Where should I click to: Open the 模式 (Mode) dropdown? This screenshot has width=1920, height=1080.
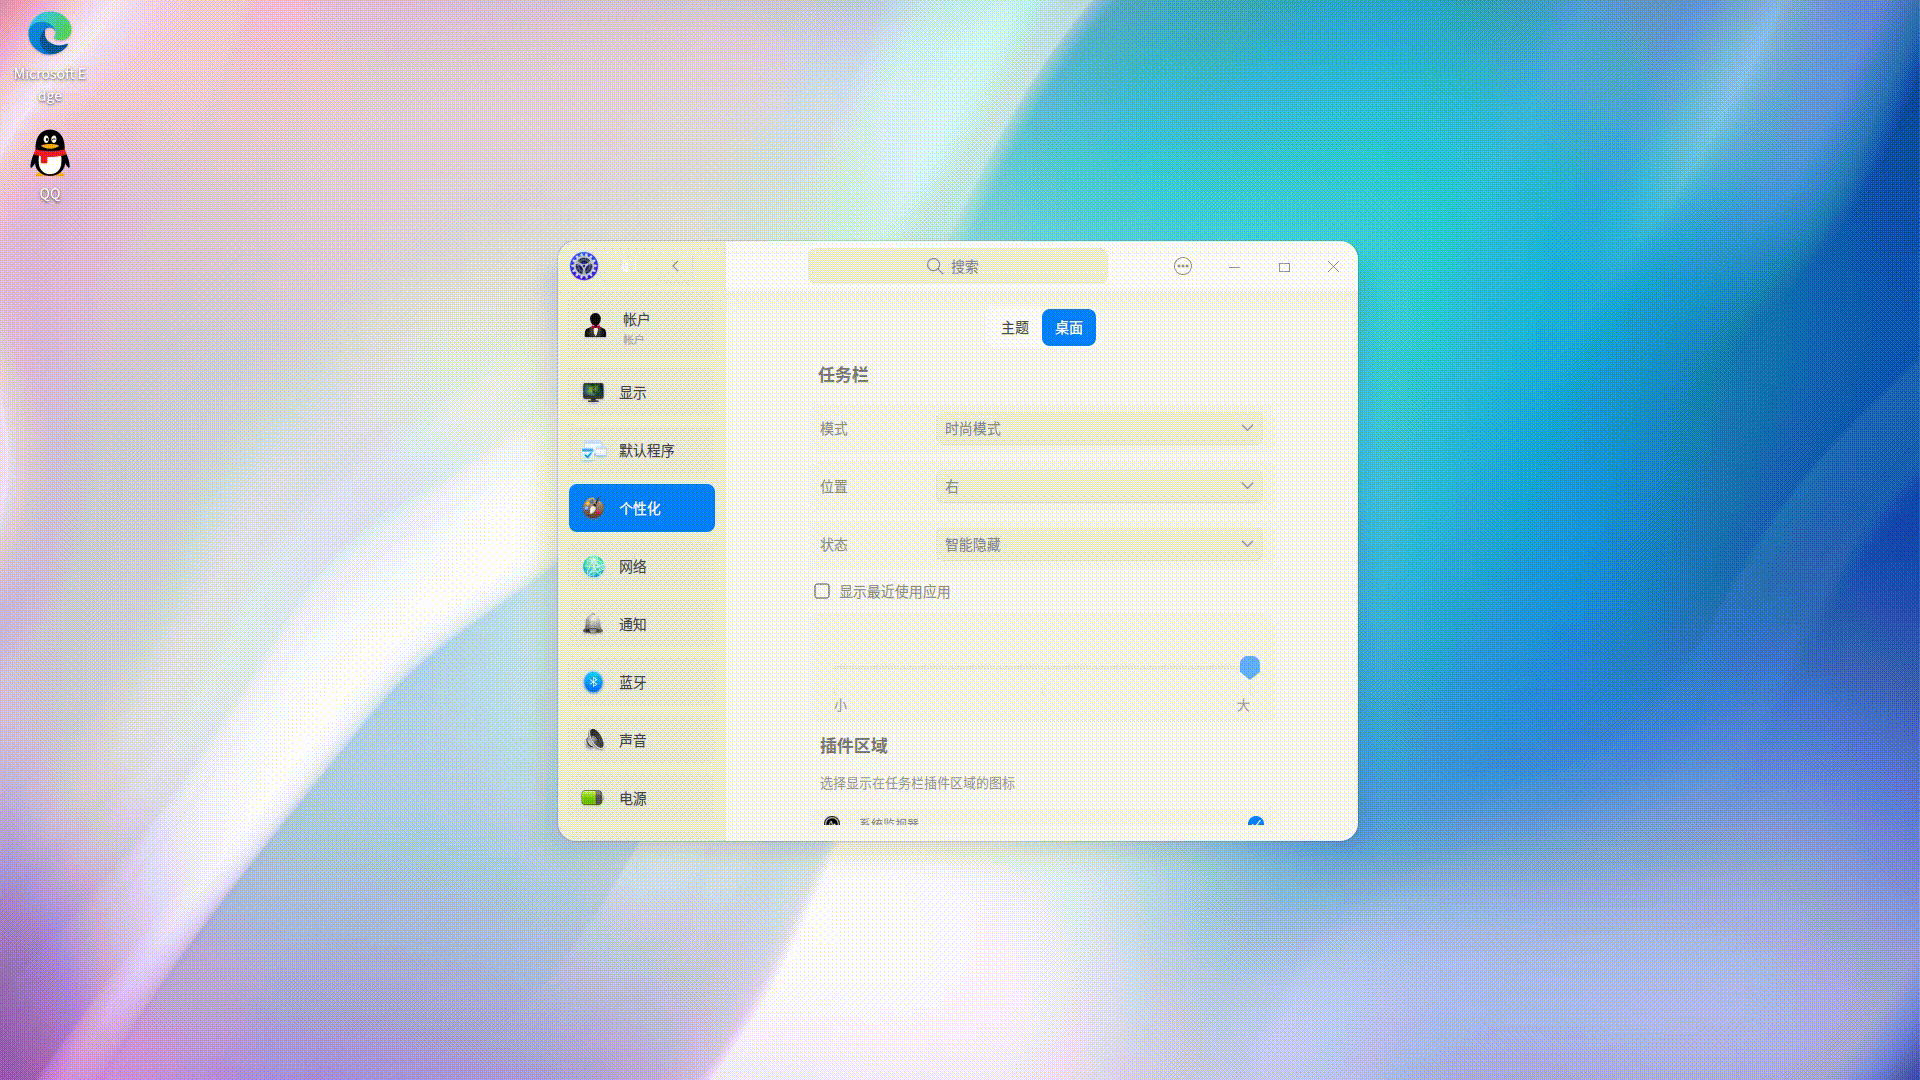click(1099, 428)
